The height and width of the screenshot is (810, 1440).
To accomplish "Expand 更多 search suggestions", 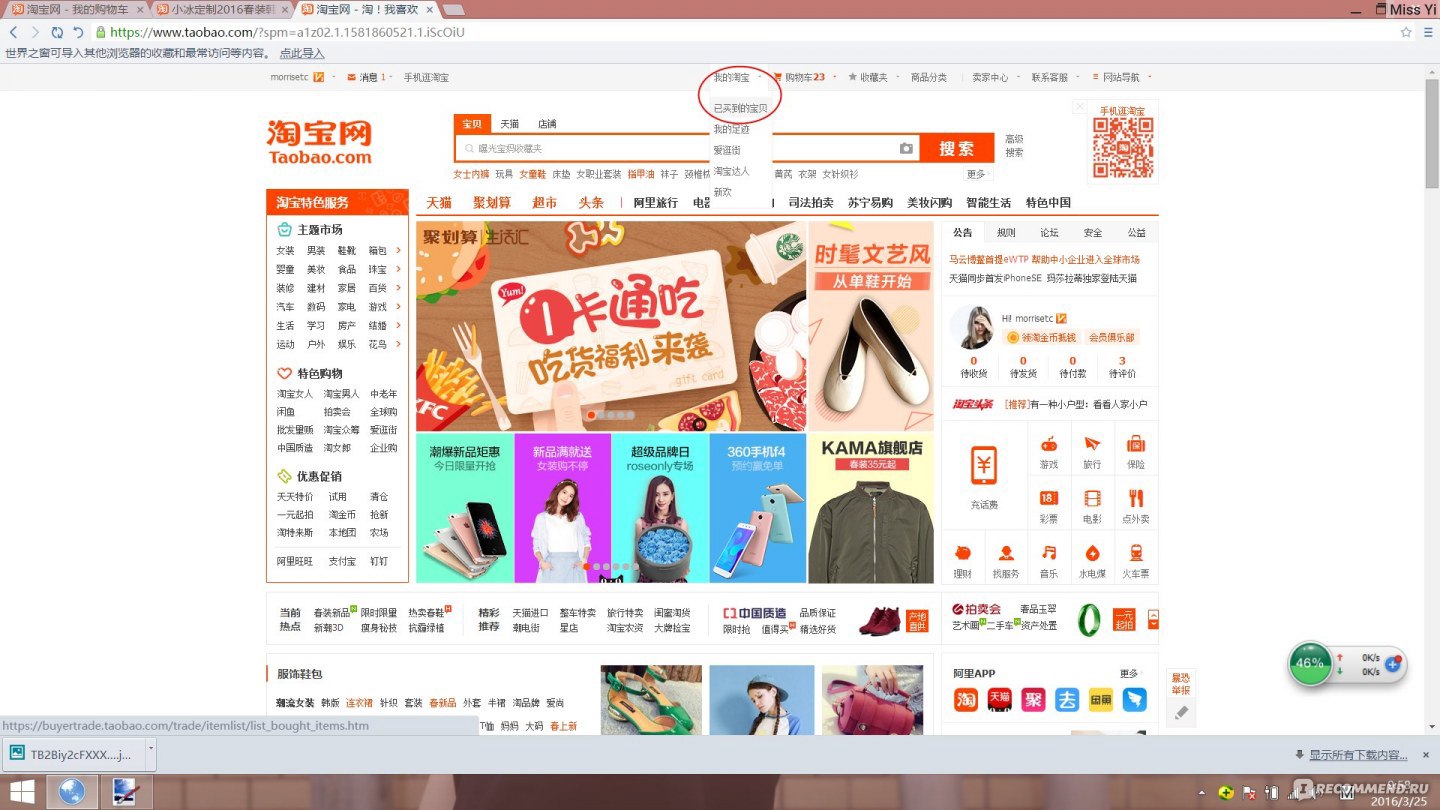I will pos(978,174).
